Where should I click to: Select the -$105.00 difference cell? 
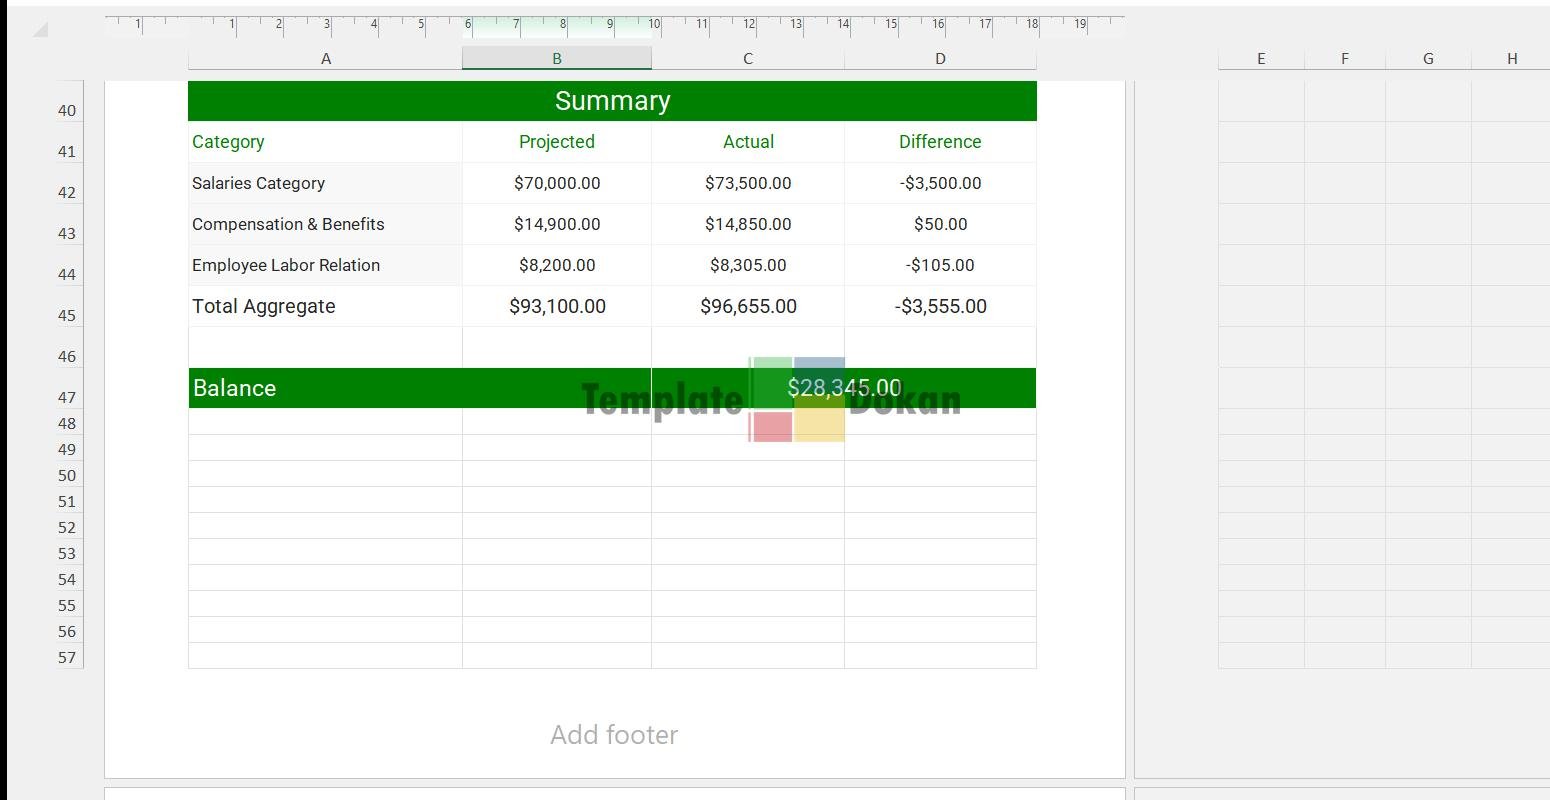click(x=940, y=265)
